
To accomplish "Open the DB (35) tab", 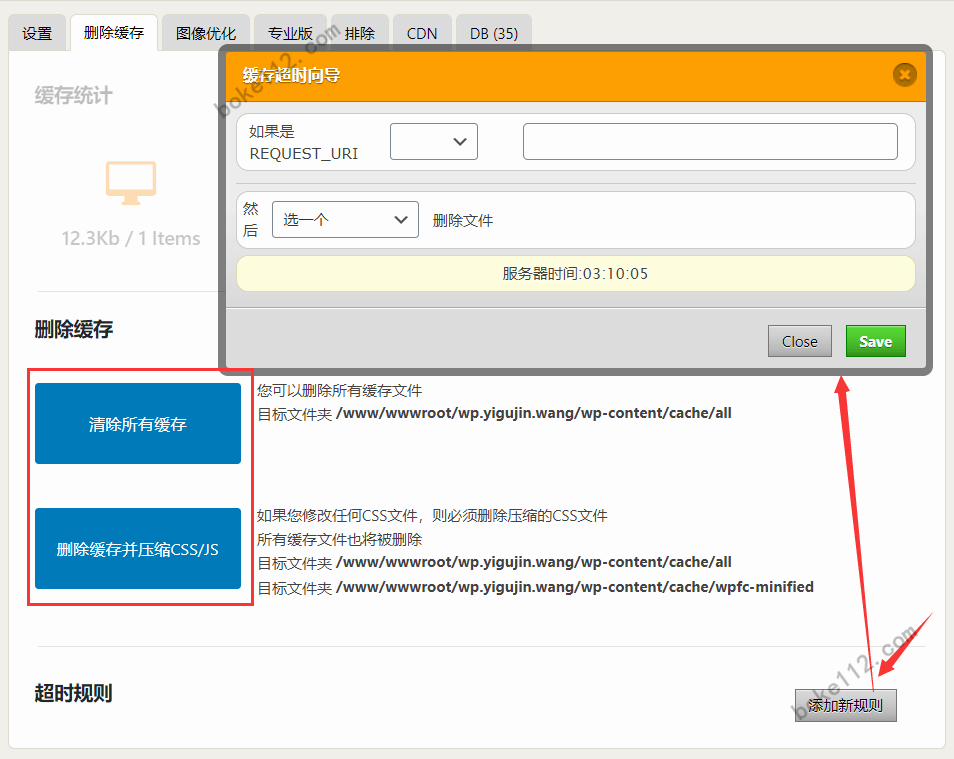I will 493,33.
